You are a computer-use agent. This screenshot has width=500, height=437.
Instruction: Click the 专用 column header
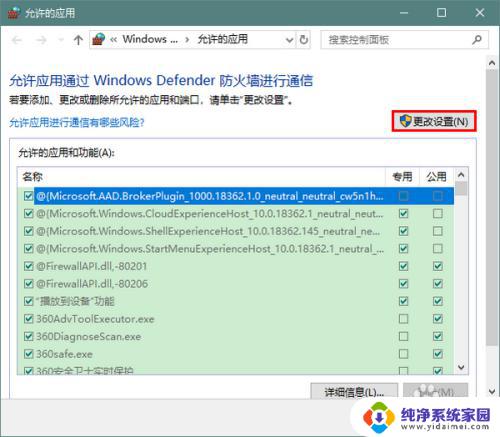click(x=403, y=177)
